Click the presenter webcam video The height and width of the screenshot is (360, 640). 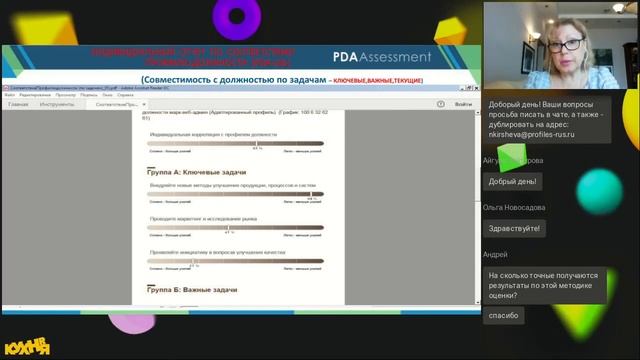click(560, 45)
